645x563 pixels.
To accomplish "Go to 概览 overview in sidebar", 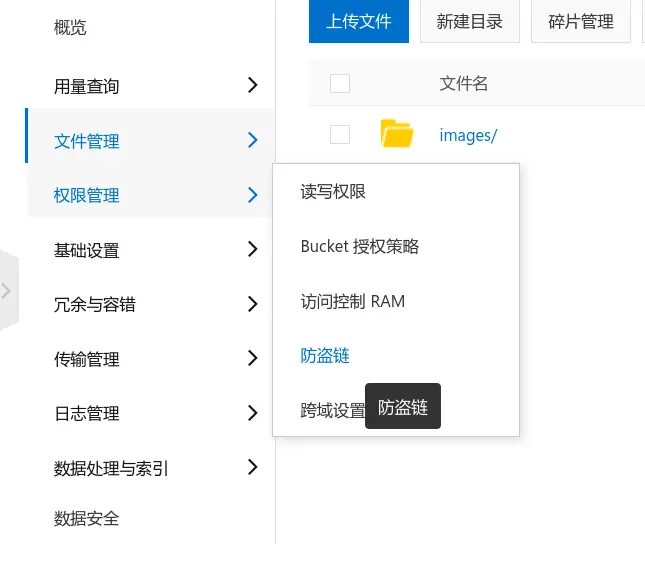I will (70, 28).
